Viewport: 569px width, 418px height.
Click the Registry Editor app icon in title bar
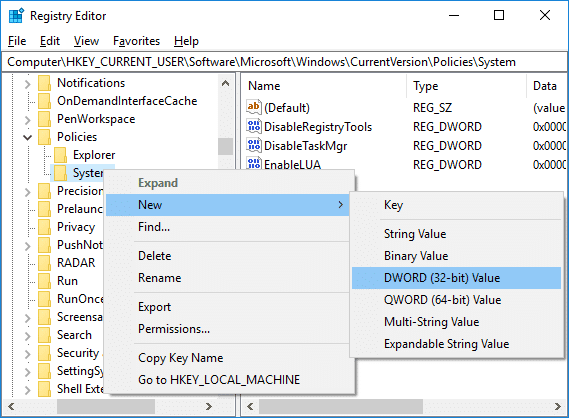point(16,16)
